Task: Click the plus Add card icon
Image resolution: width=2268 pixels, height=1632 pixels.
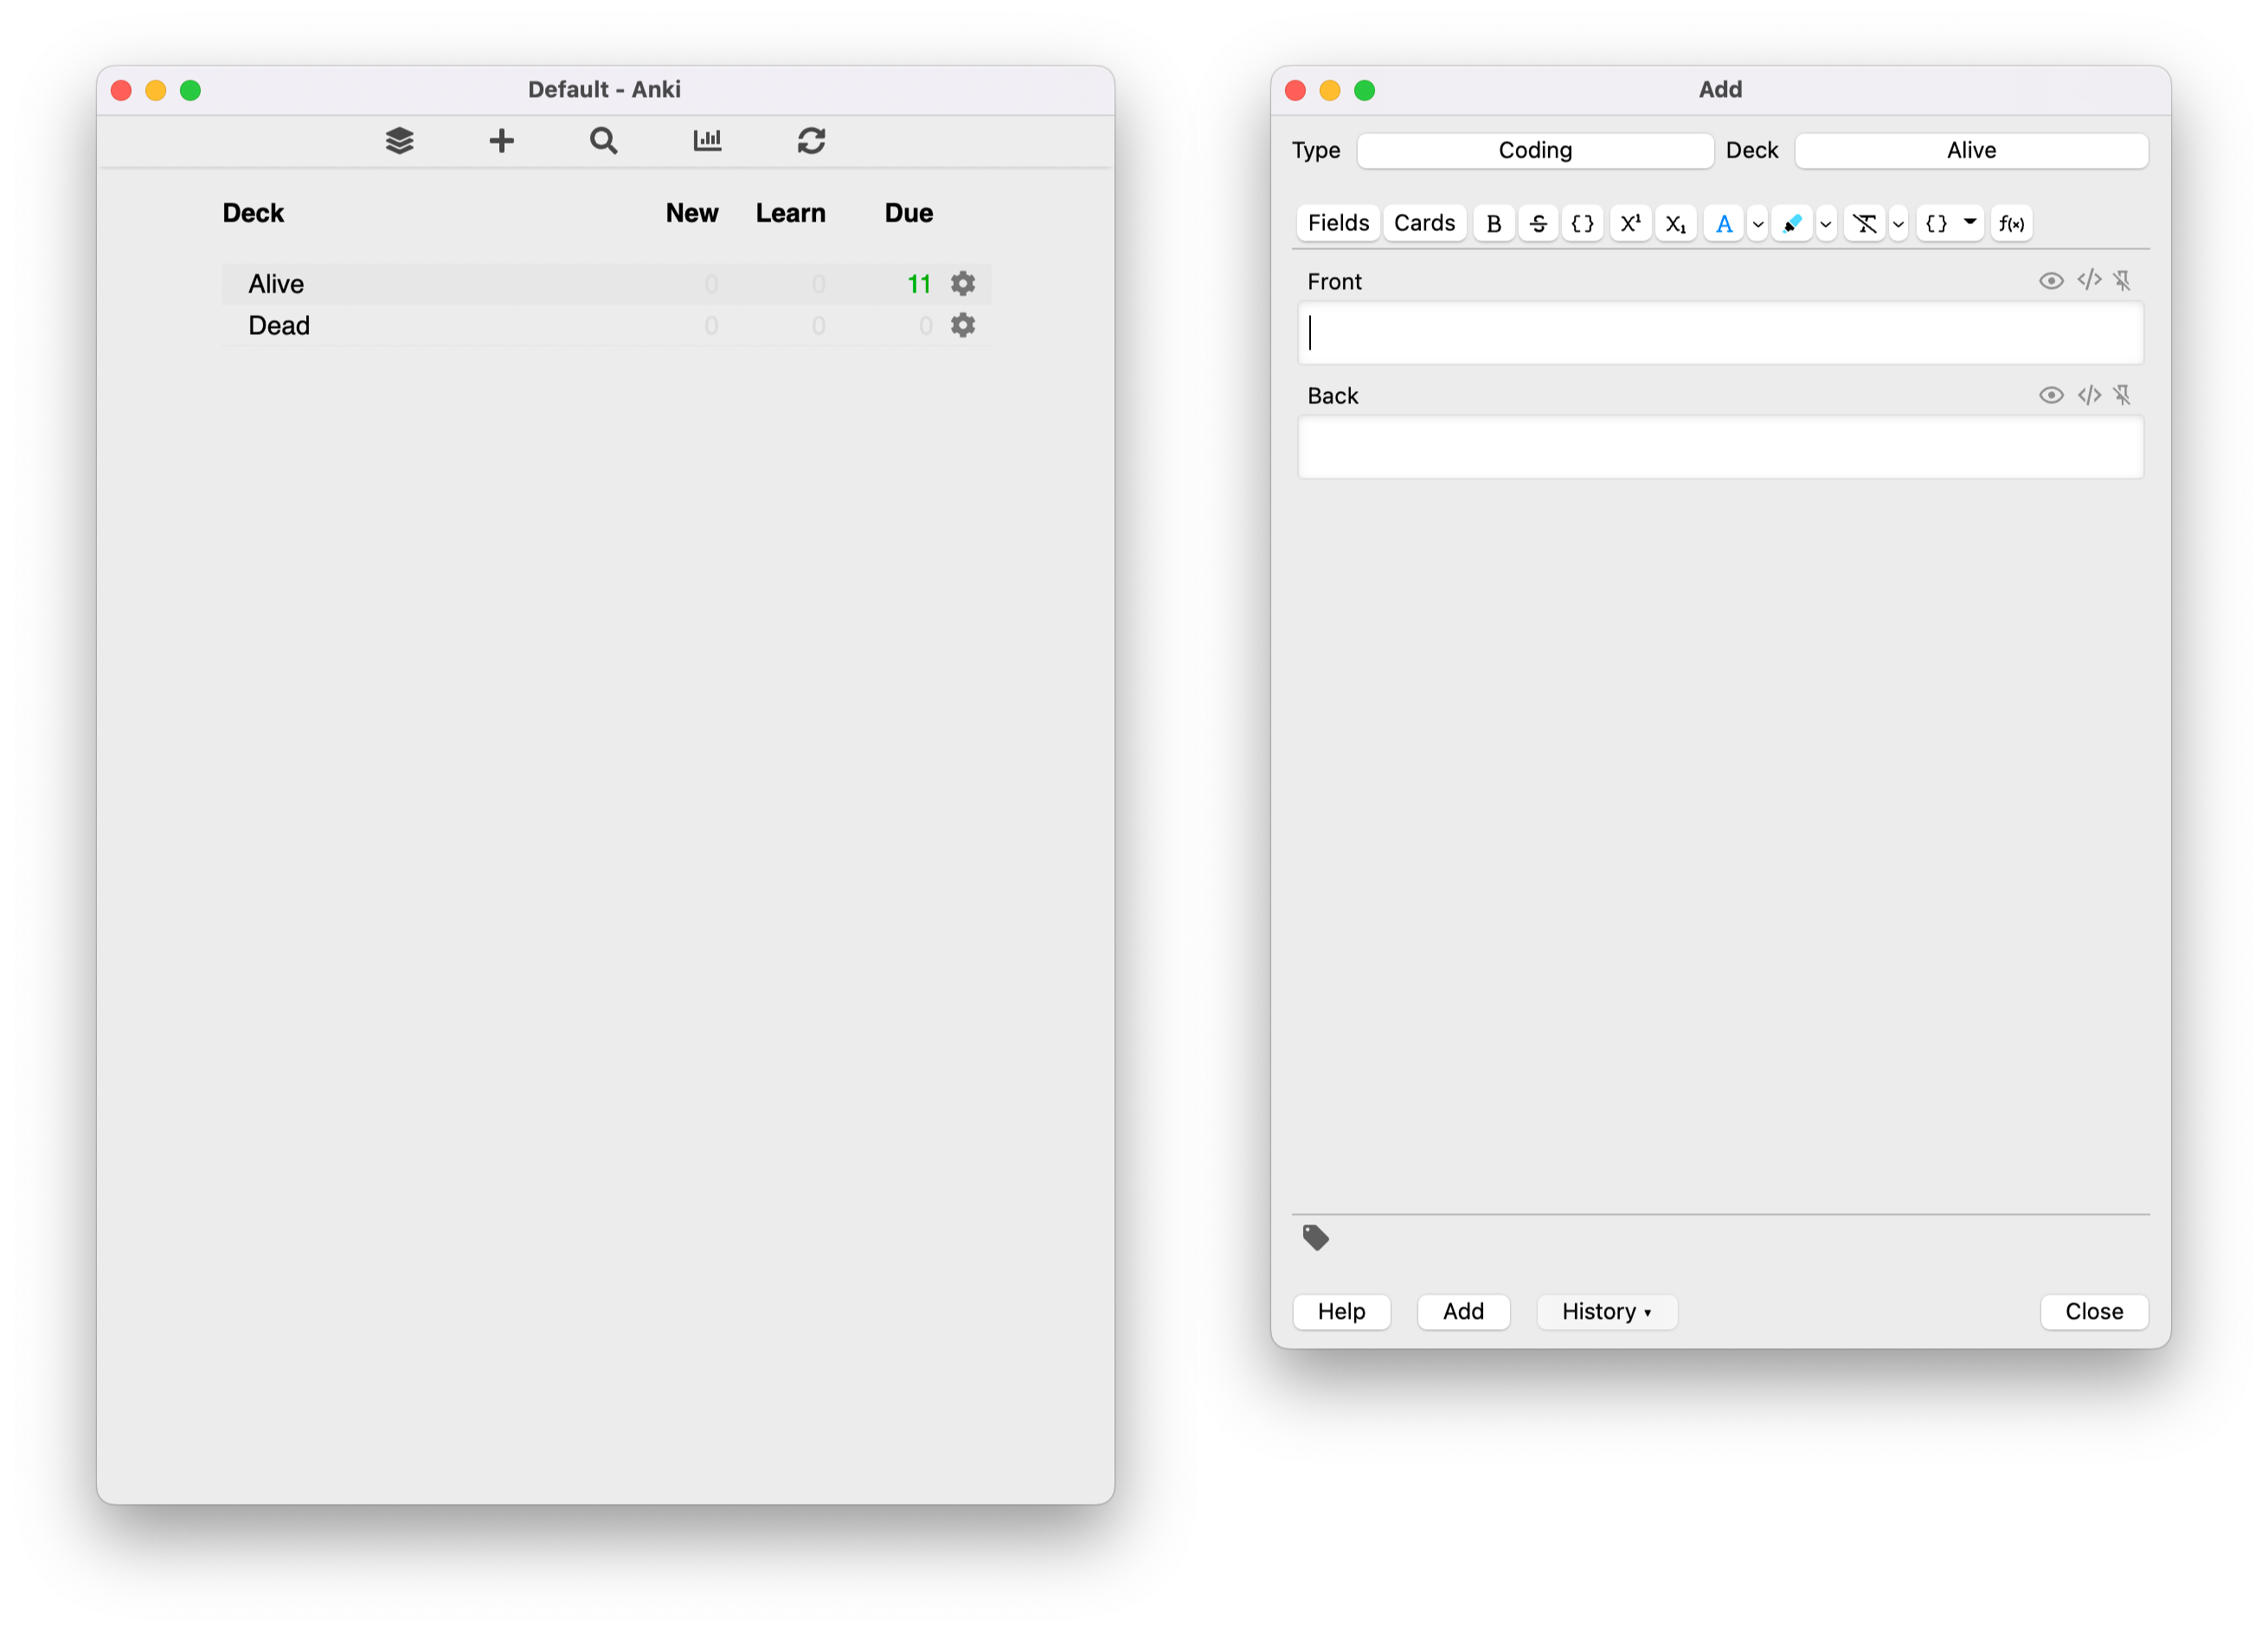Action: tap(501, 141)
